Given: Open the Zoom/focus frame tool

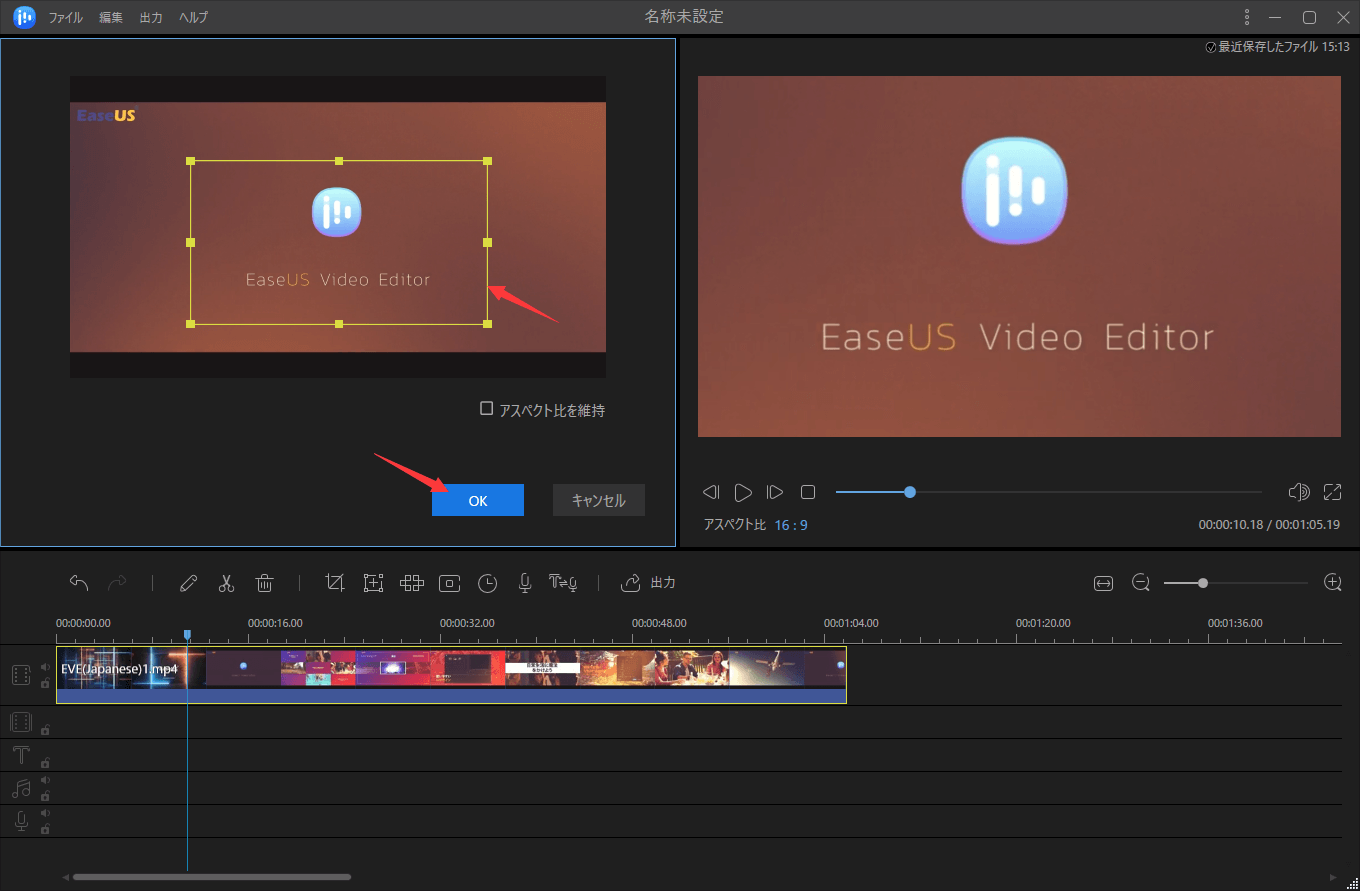Looking at the screenshot, I should 373,583.
